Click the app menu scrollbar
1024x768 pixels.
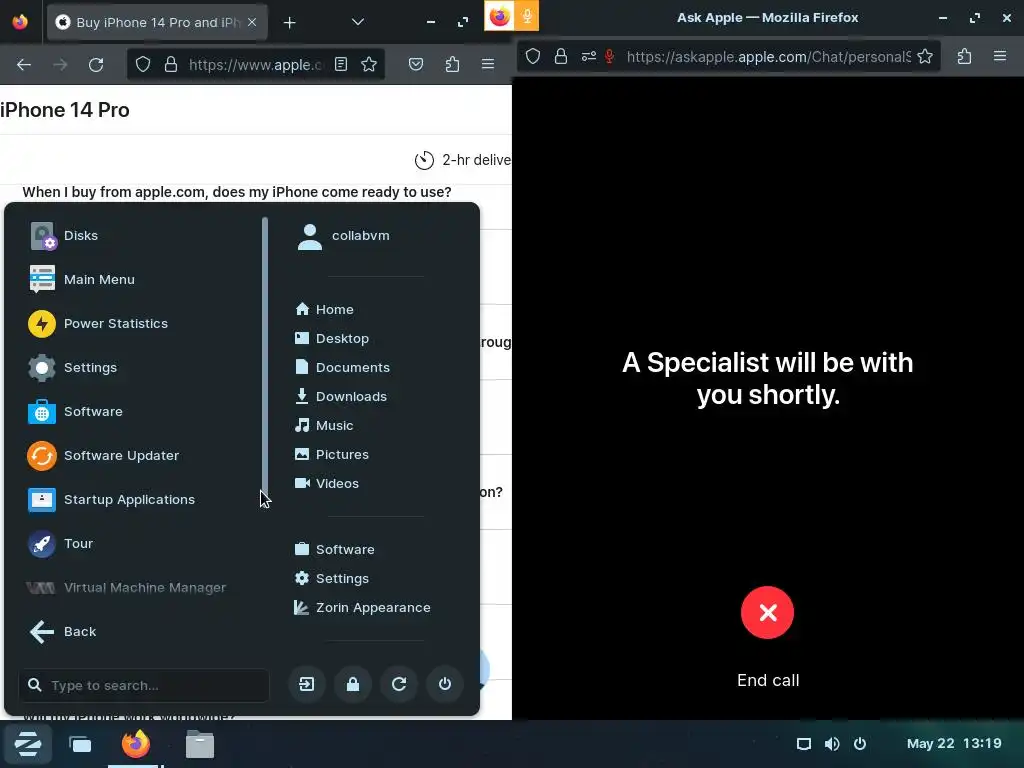(x=264, y=356)
